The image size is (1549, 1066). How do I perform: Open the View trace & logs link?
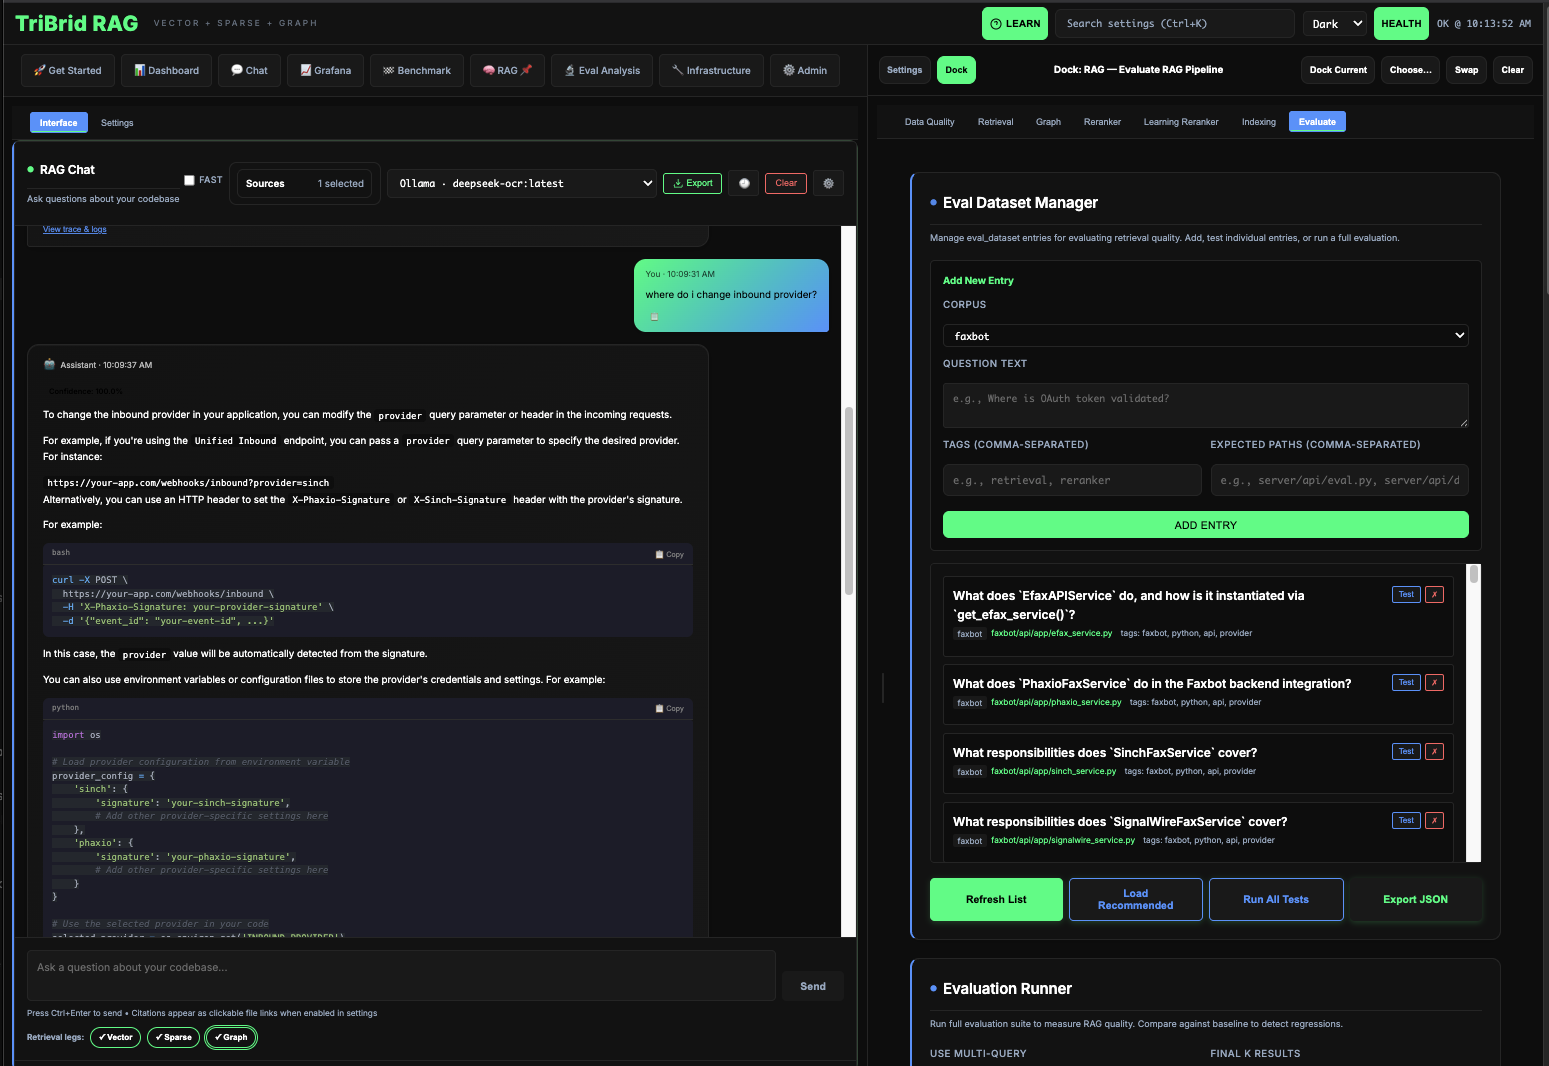(74, 229)
